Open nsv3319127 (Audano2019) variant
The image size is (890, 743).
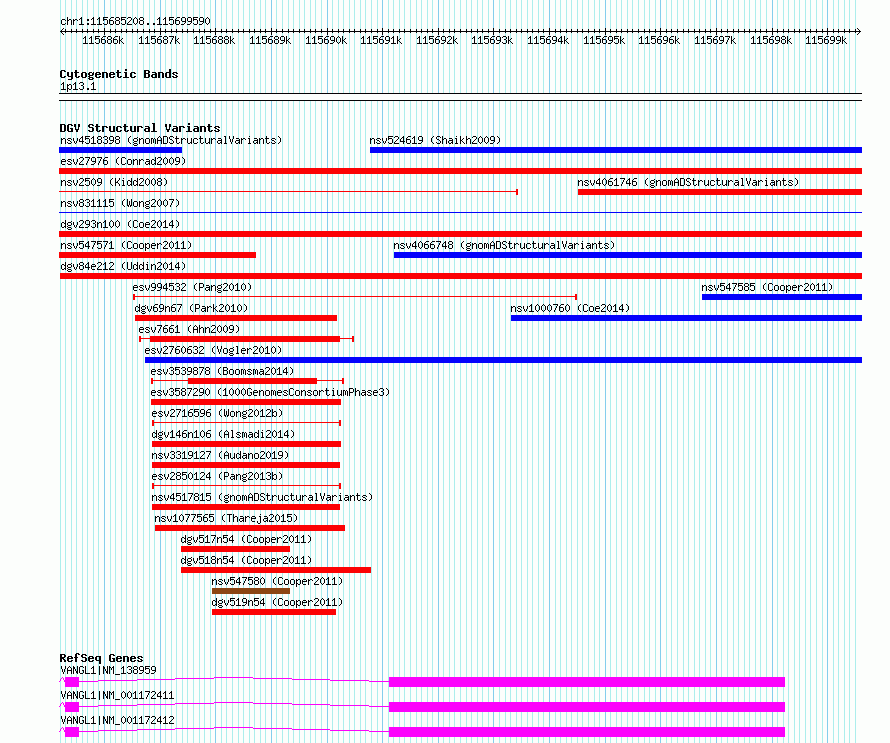click(245, 465)
